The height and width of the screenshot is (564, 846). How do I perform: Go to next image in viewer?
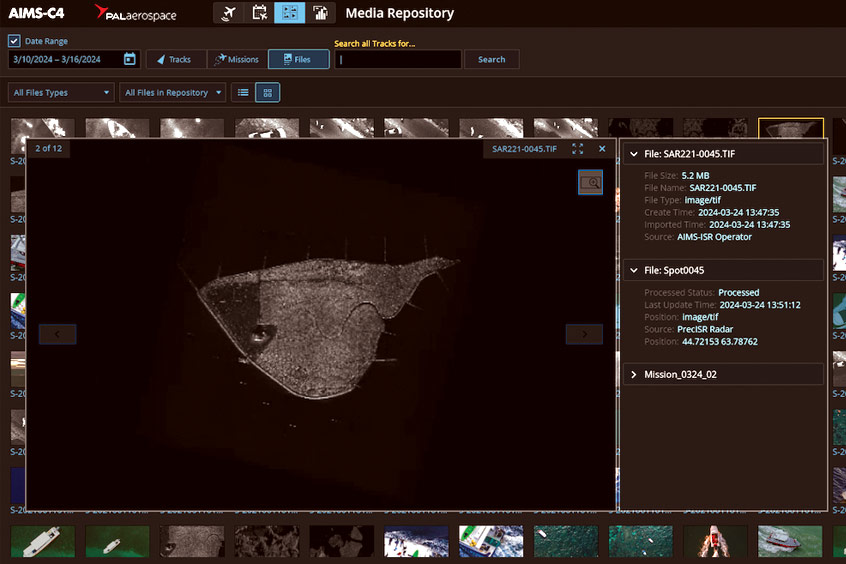584,334
